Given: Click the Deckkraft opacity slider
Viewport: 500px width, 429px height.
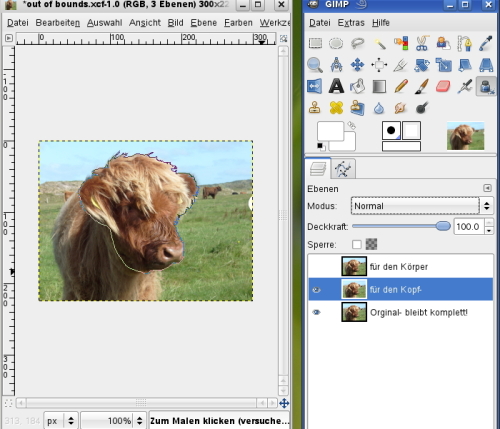Looking at the screenshot, I should pos(401,226).
